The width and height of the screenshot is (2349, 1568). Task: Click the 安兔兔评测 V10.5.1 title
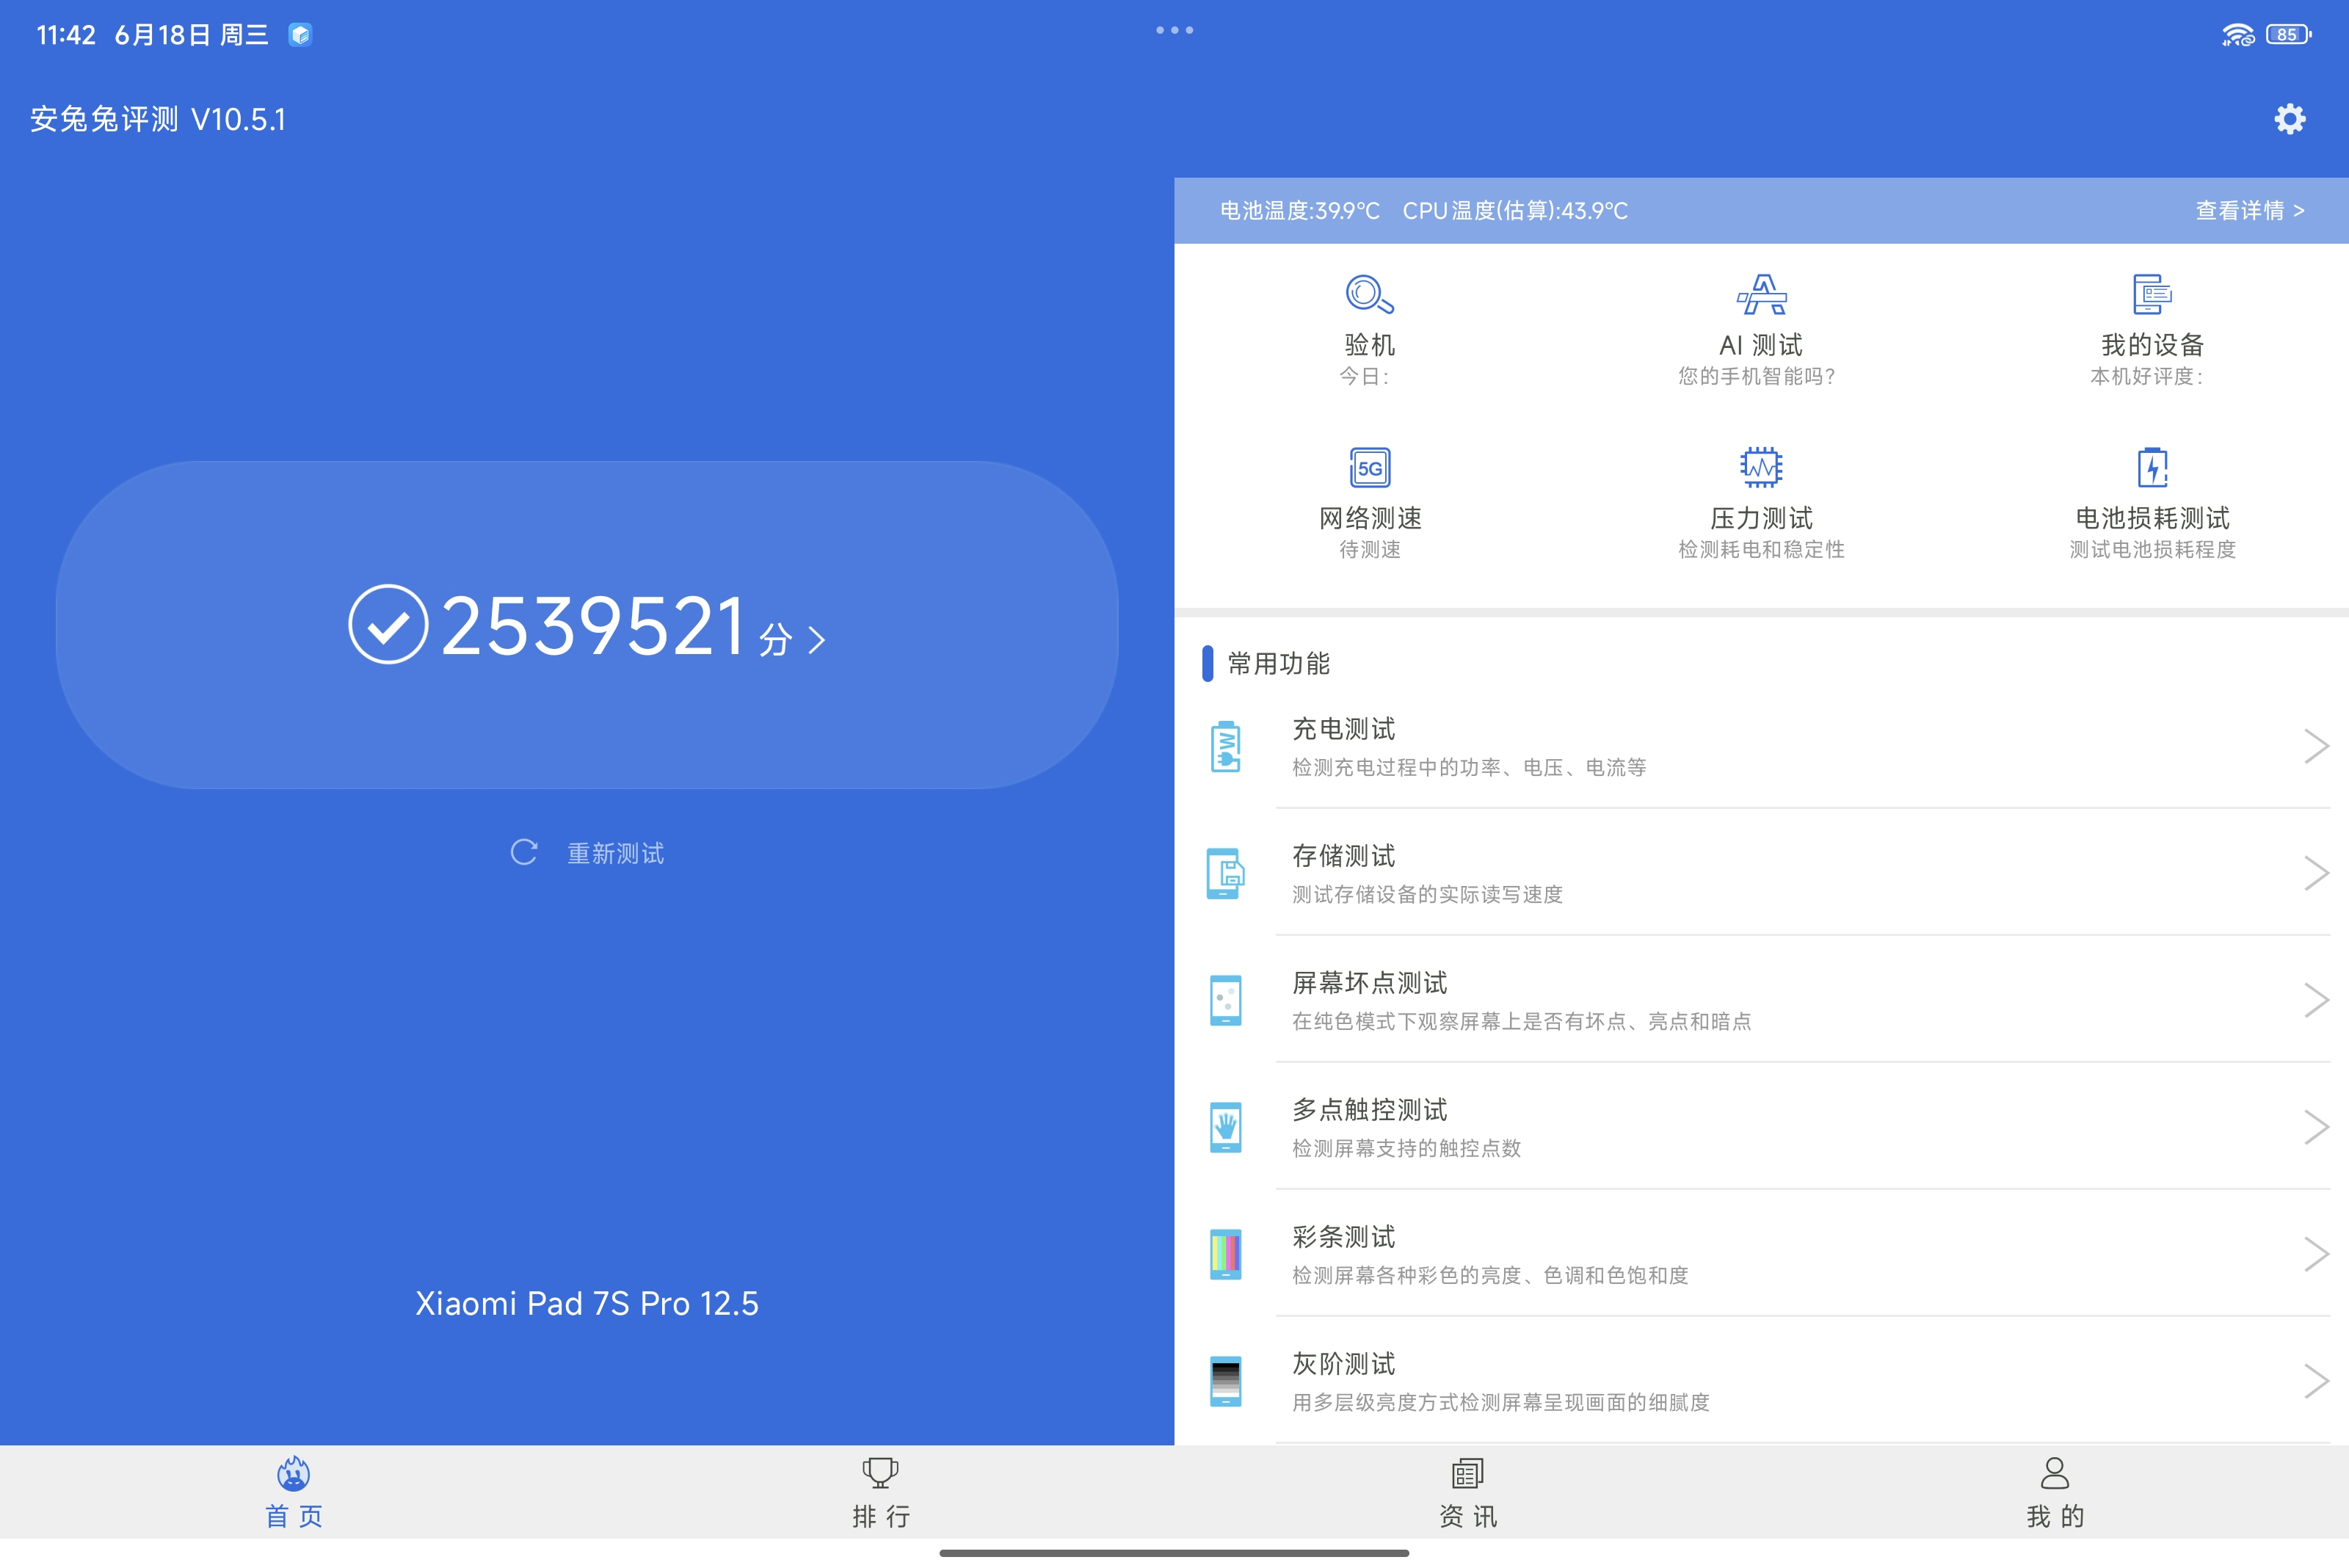click(158, 119)
